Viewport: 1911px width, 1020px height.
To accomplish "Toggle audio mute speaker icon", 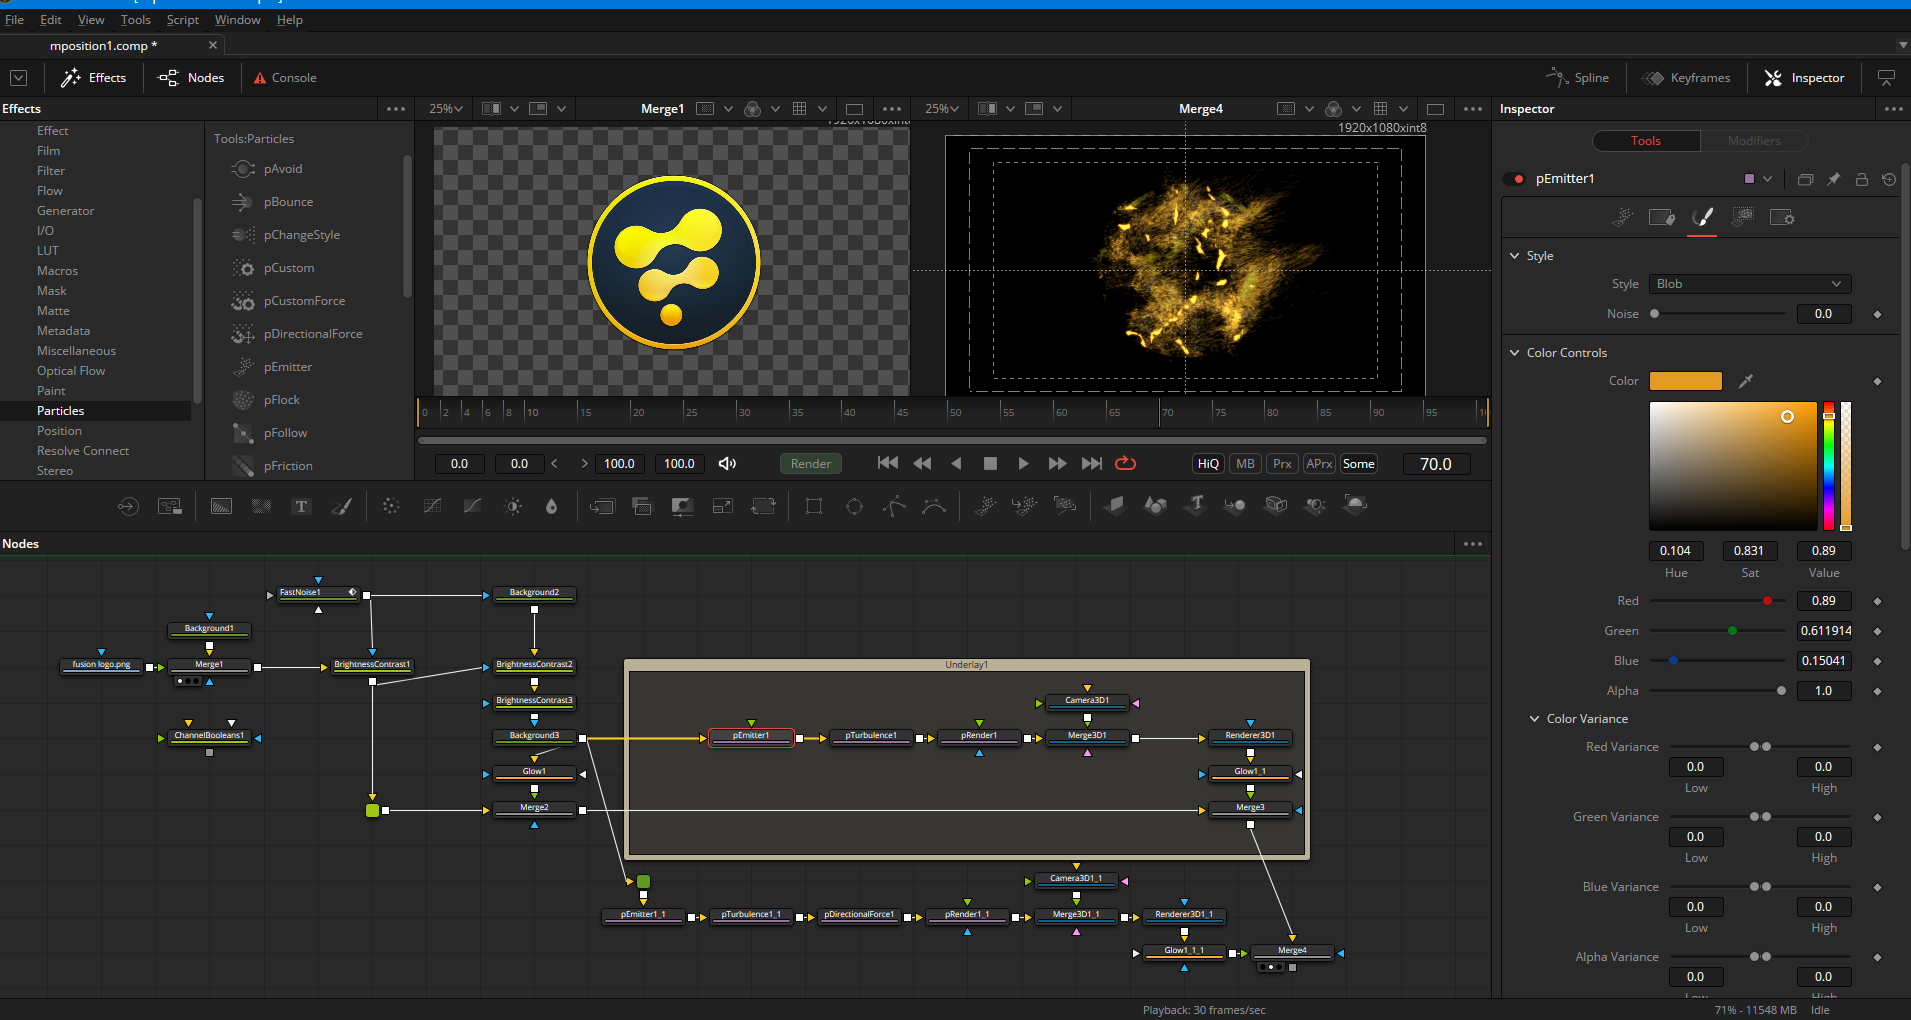I will click(x=727, y=464).
